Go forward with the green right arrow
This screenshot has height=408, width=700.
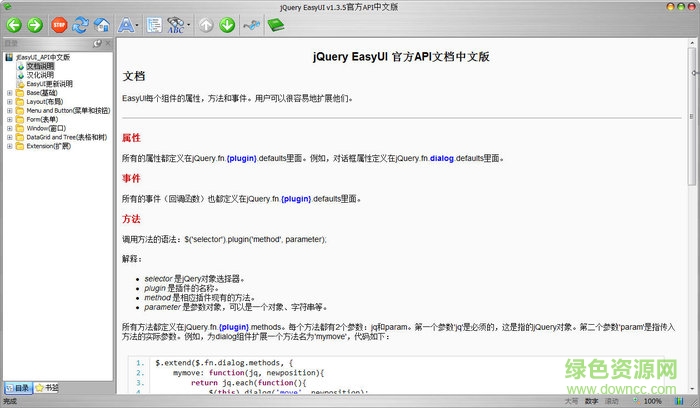coord(35,25)
